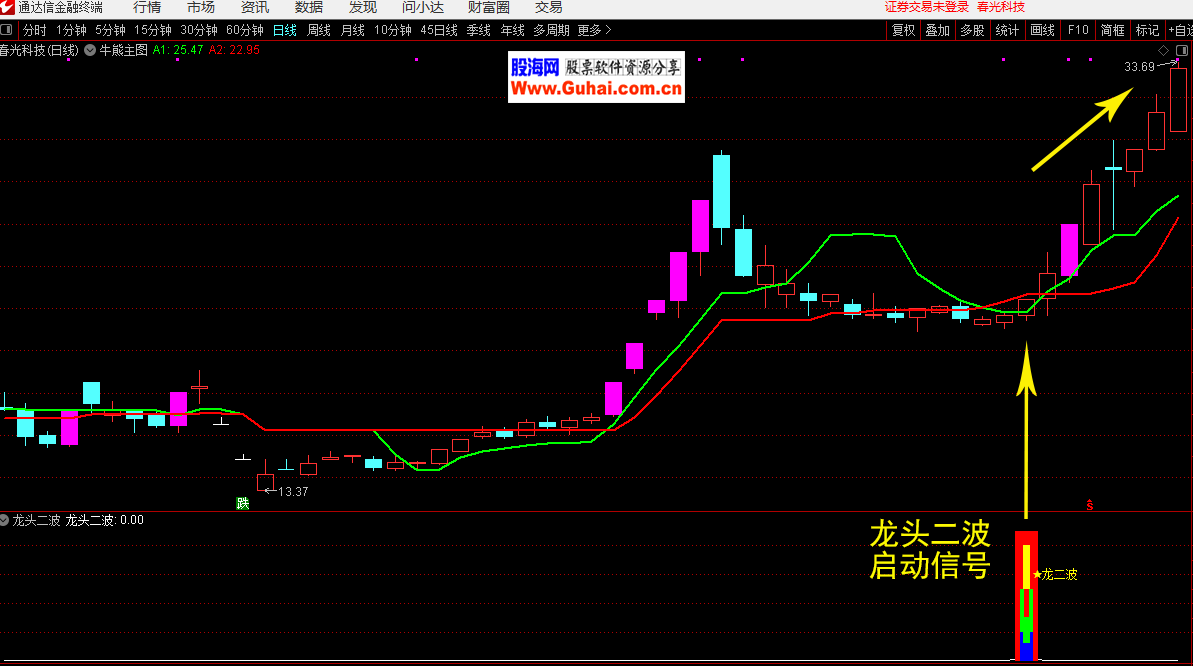Screen dimensions: 1193x666
Task: Expand 更多 period options
Action: pyautogui.click(x=594, y=30)
